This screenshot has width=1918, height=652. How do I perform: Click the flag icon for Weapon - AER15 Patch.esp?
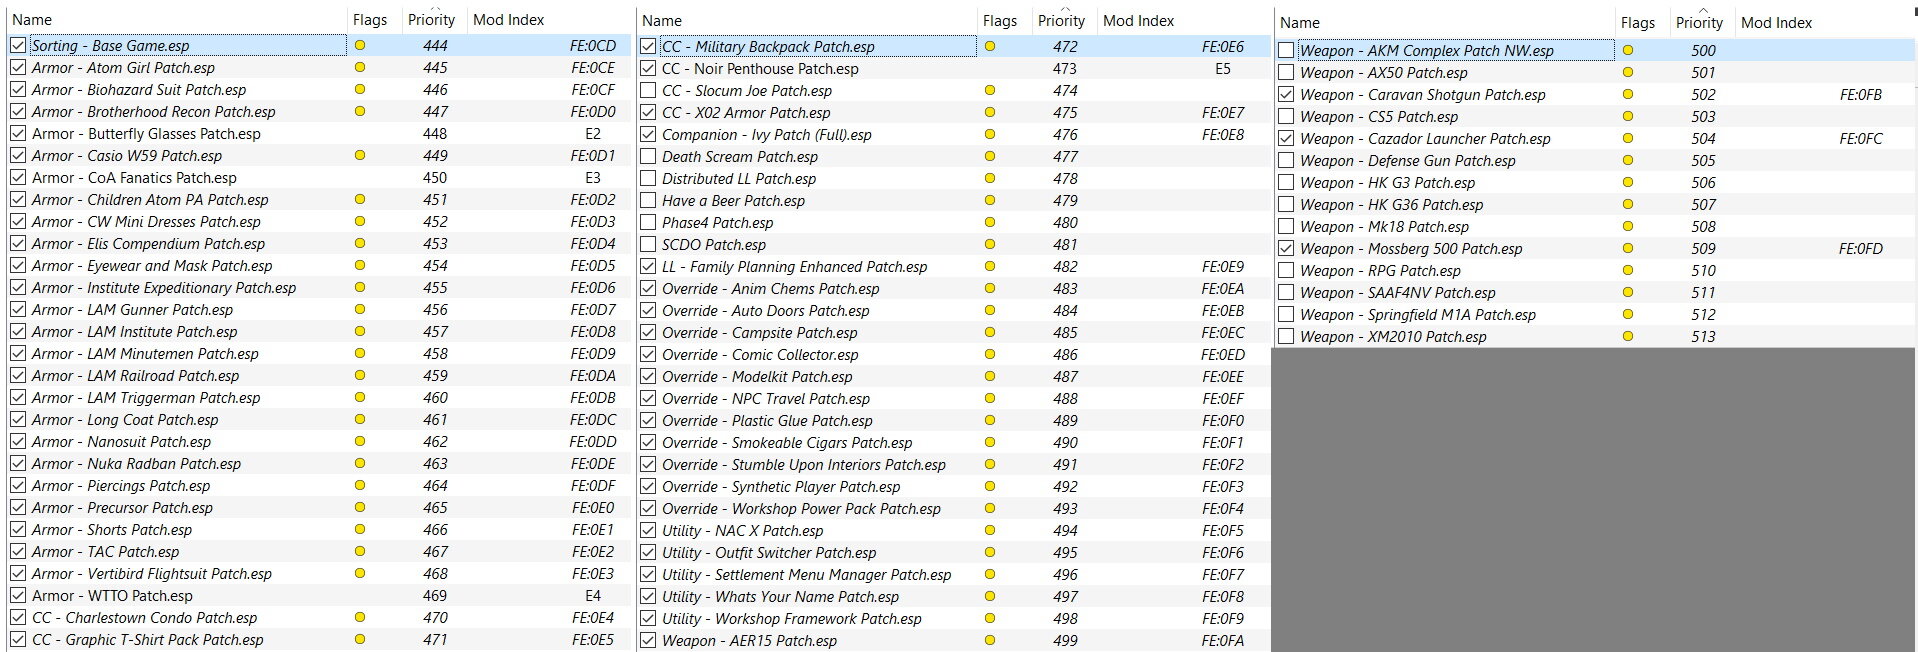coord(990,640)
